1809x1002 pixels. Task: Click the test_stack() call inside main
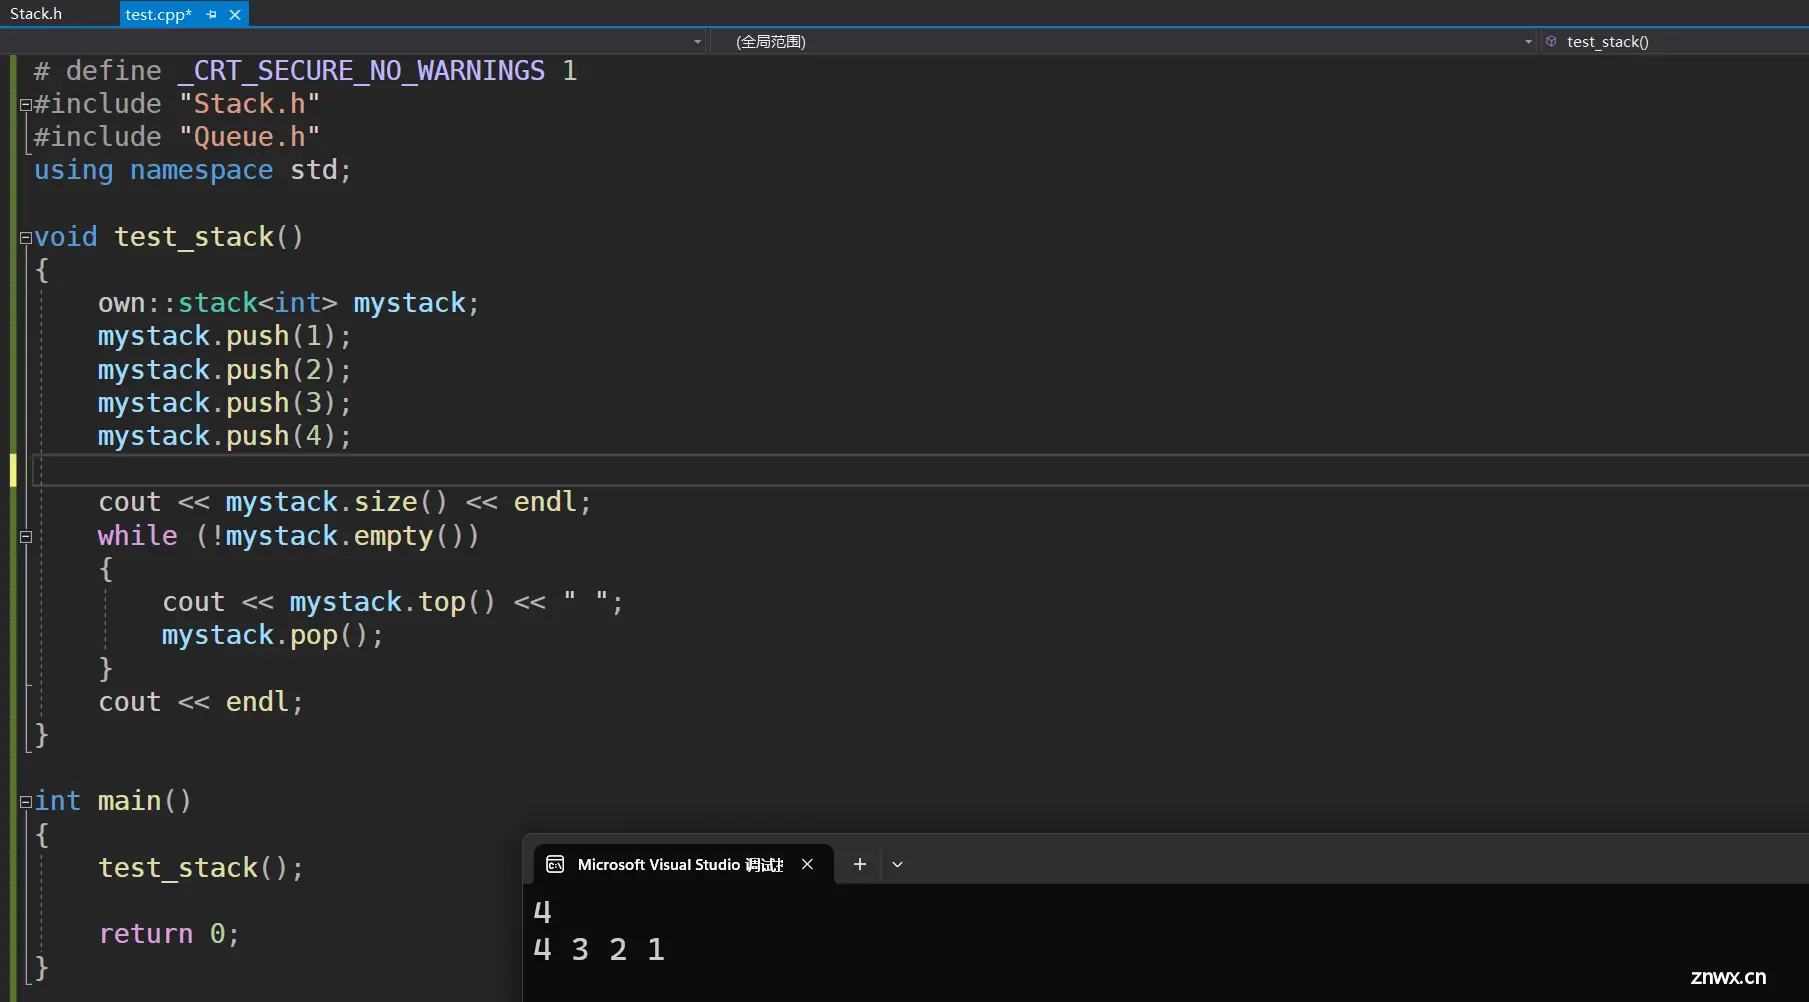point(201,868)
